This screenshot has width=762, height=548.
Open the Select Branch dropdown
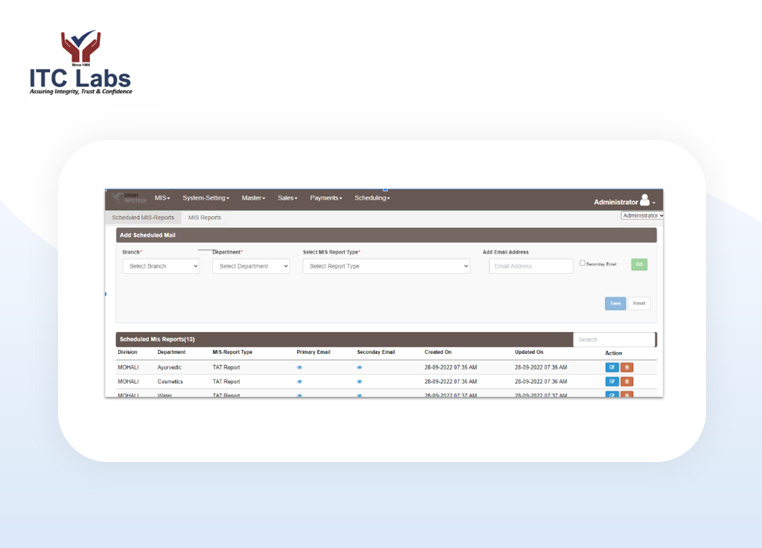click(x=161, y=267)
